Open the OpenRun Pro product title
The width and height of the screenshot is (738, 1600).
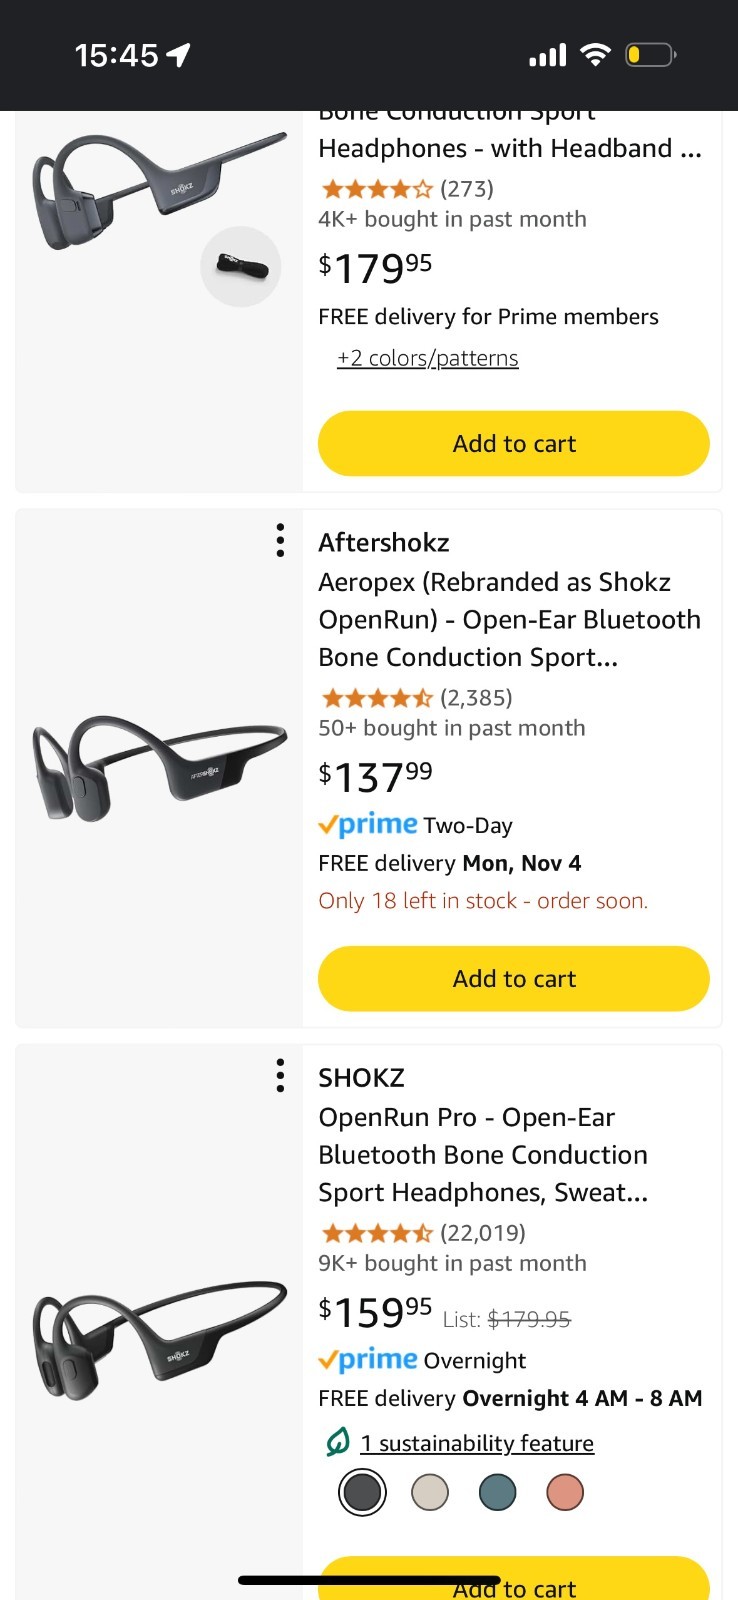point(483,1154)
